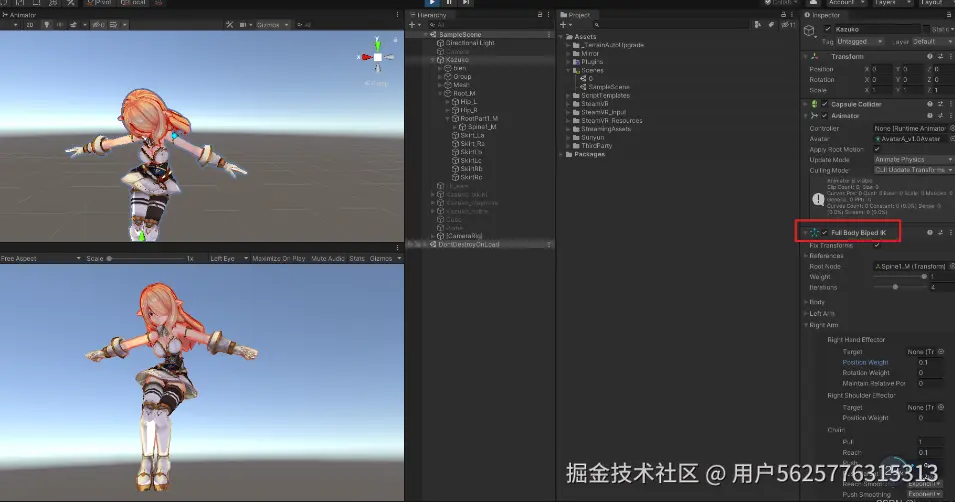Toggle Mute Audio in Game view

pyautogui.click(x=328, y=259)
